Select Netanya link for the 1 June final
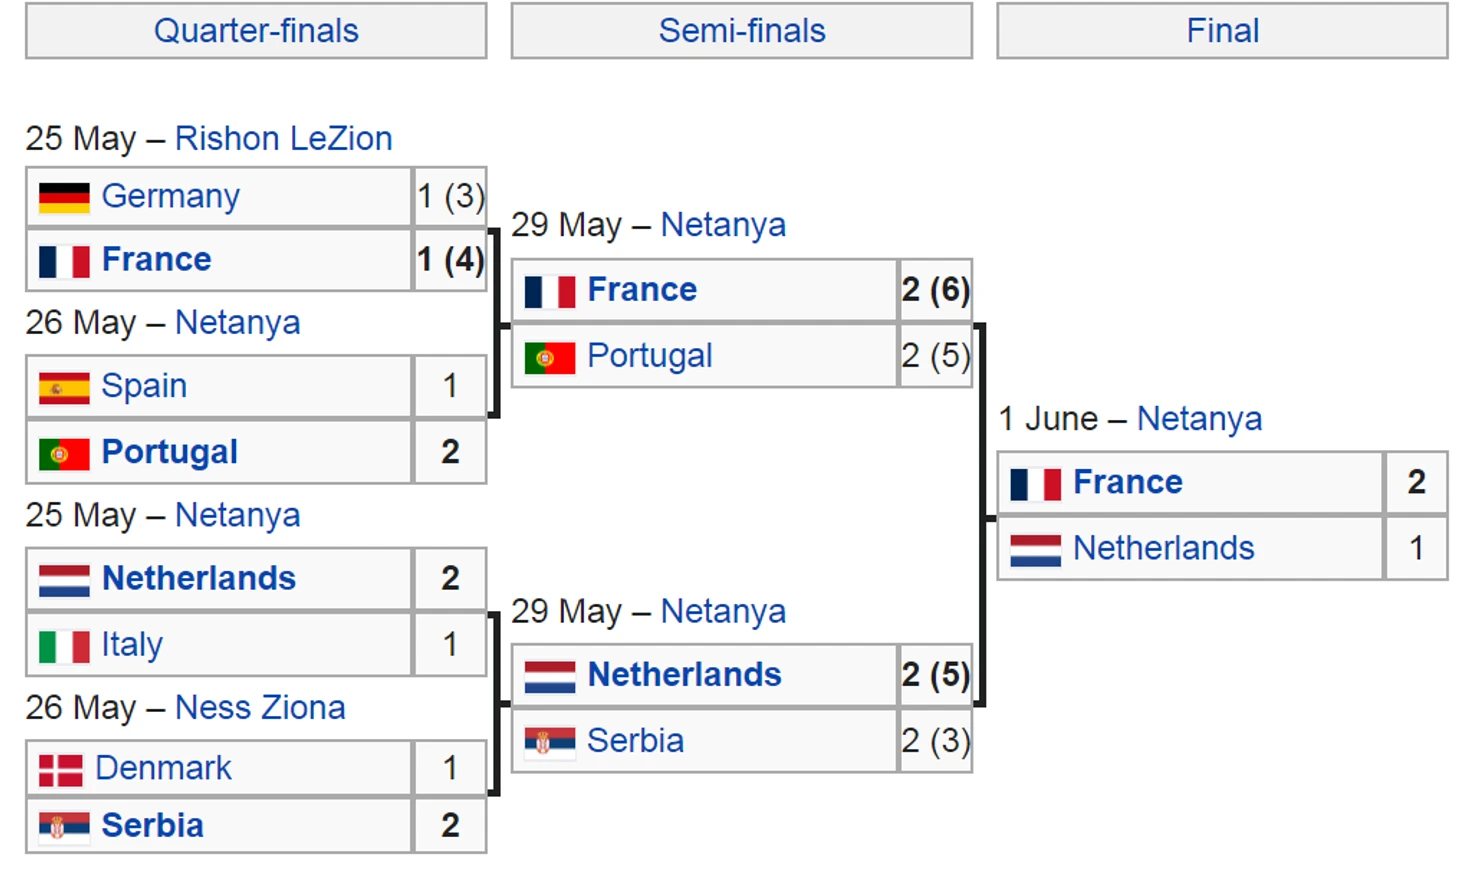The image size is (1460, 874). tap(1199, 419)
